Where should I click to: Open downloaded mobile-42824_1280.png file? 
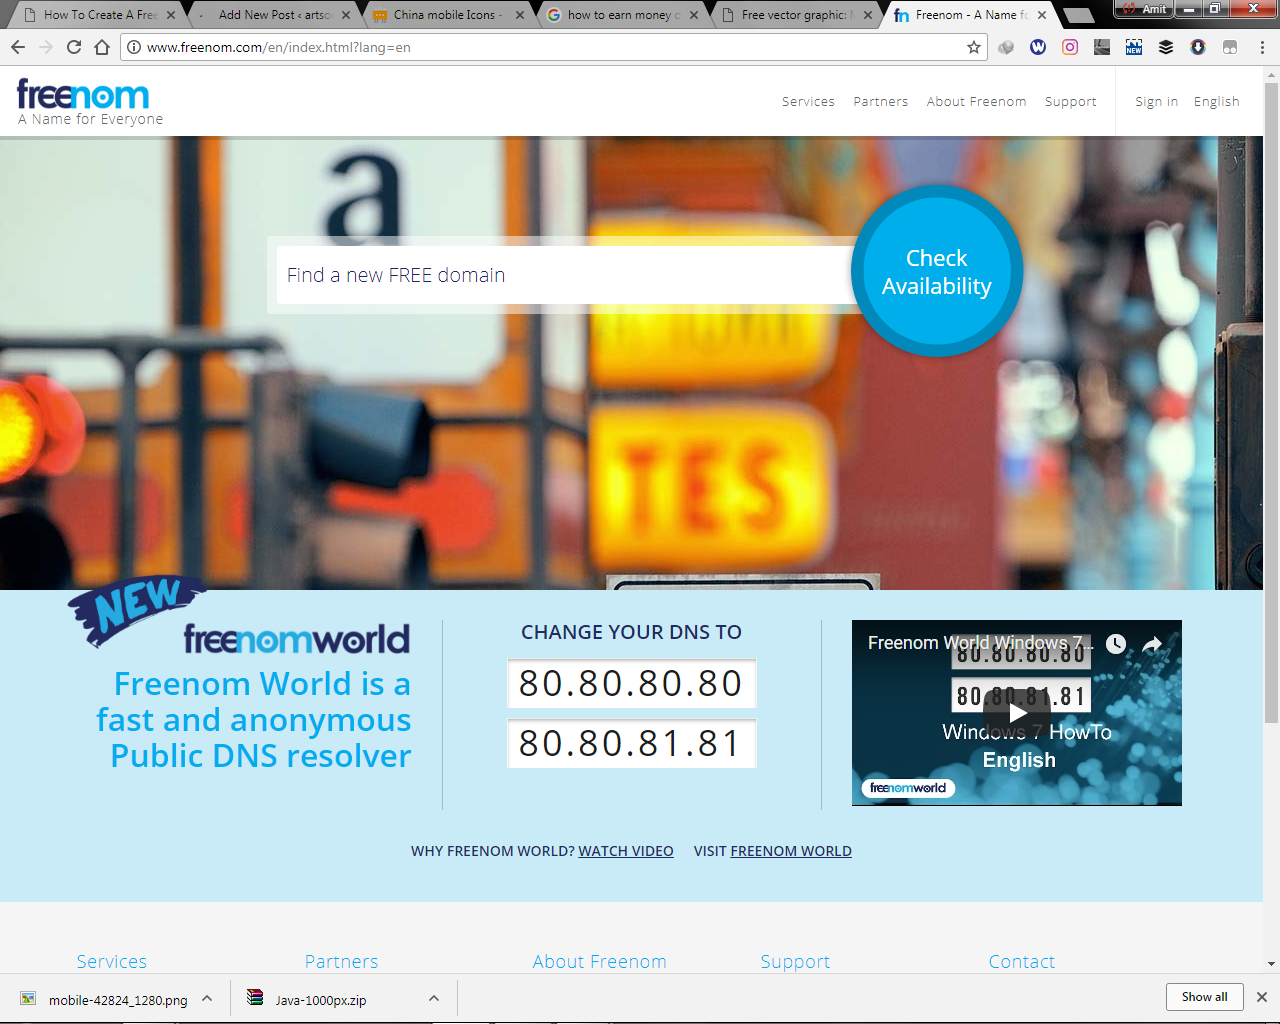click(105, 999)
